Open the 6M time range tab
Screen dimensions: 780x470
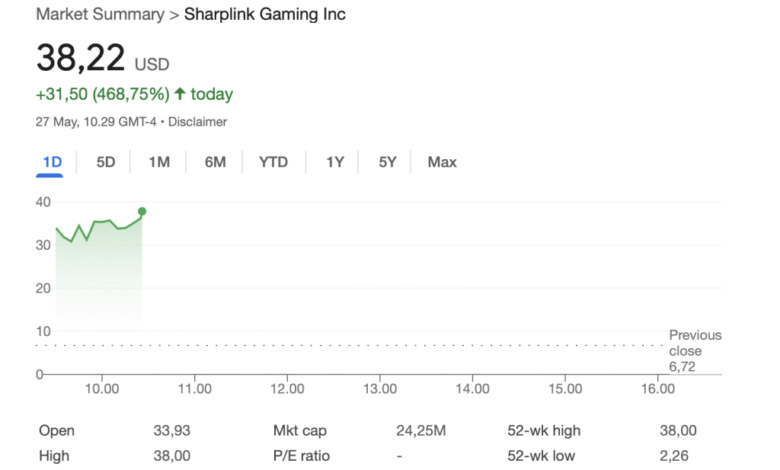click(x=215, y=162)
